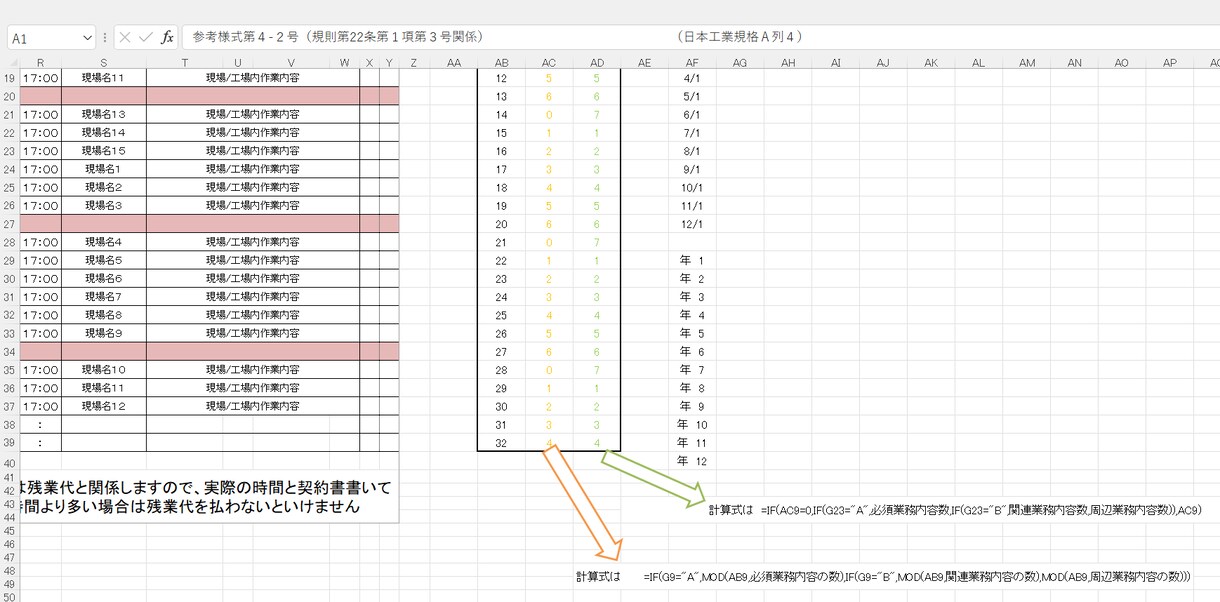Select column header AP
This screenshot has height=602, width=1220.
click(1170, 62)
